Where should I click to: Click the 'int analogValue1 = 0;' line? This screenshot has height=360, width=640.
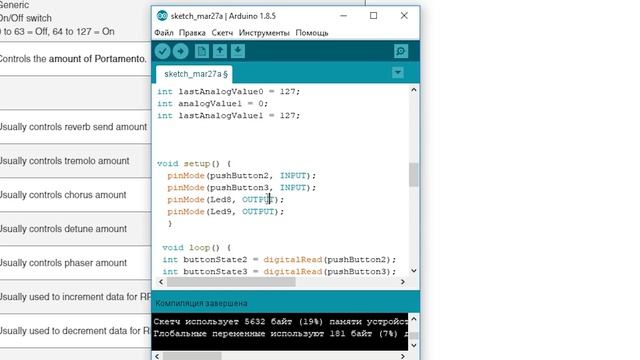213,104
